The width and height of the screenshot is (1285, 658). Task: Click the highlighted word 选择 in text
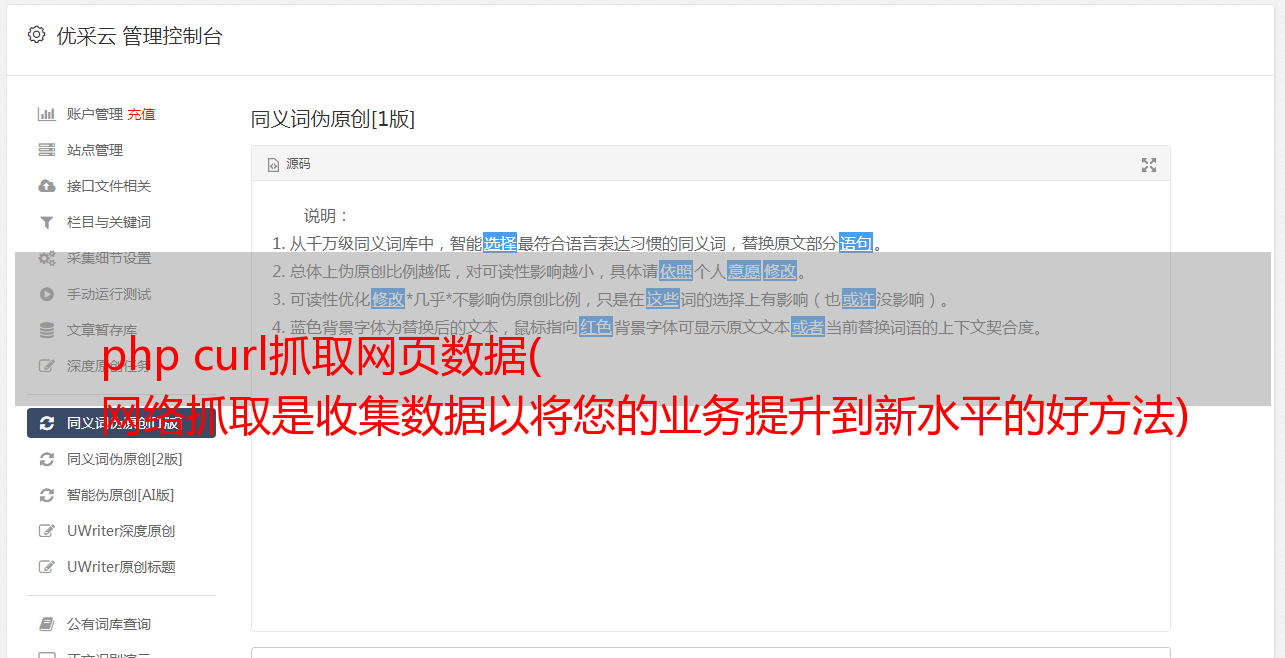tap(500, 243)
